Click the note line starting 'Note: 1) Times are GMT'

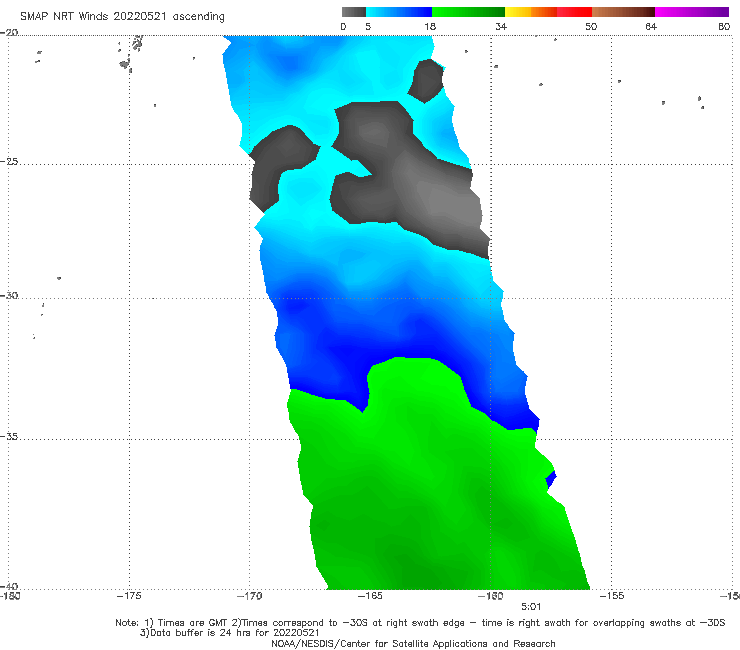(x=420, y=623)
